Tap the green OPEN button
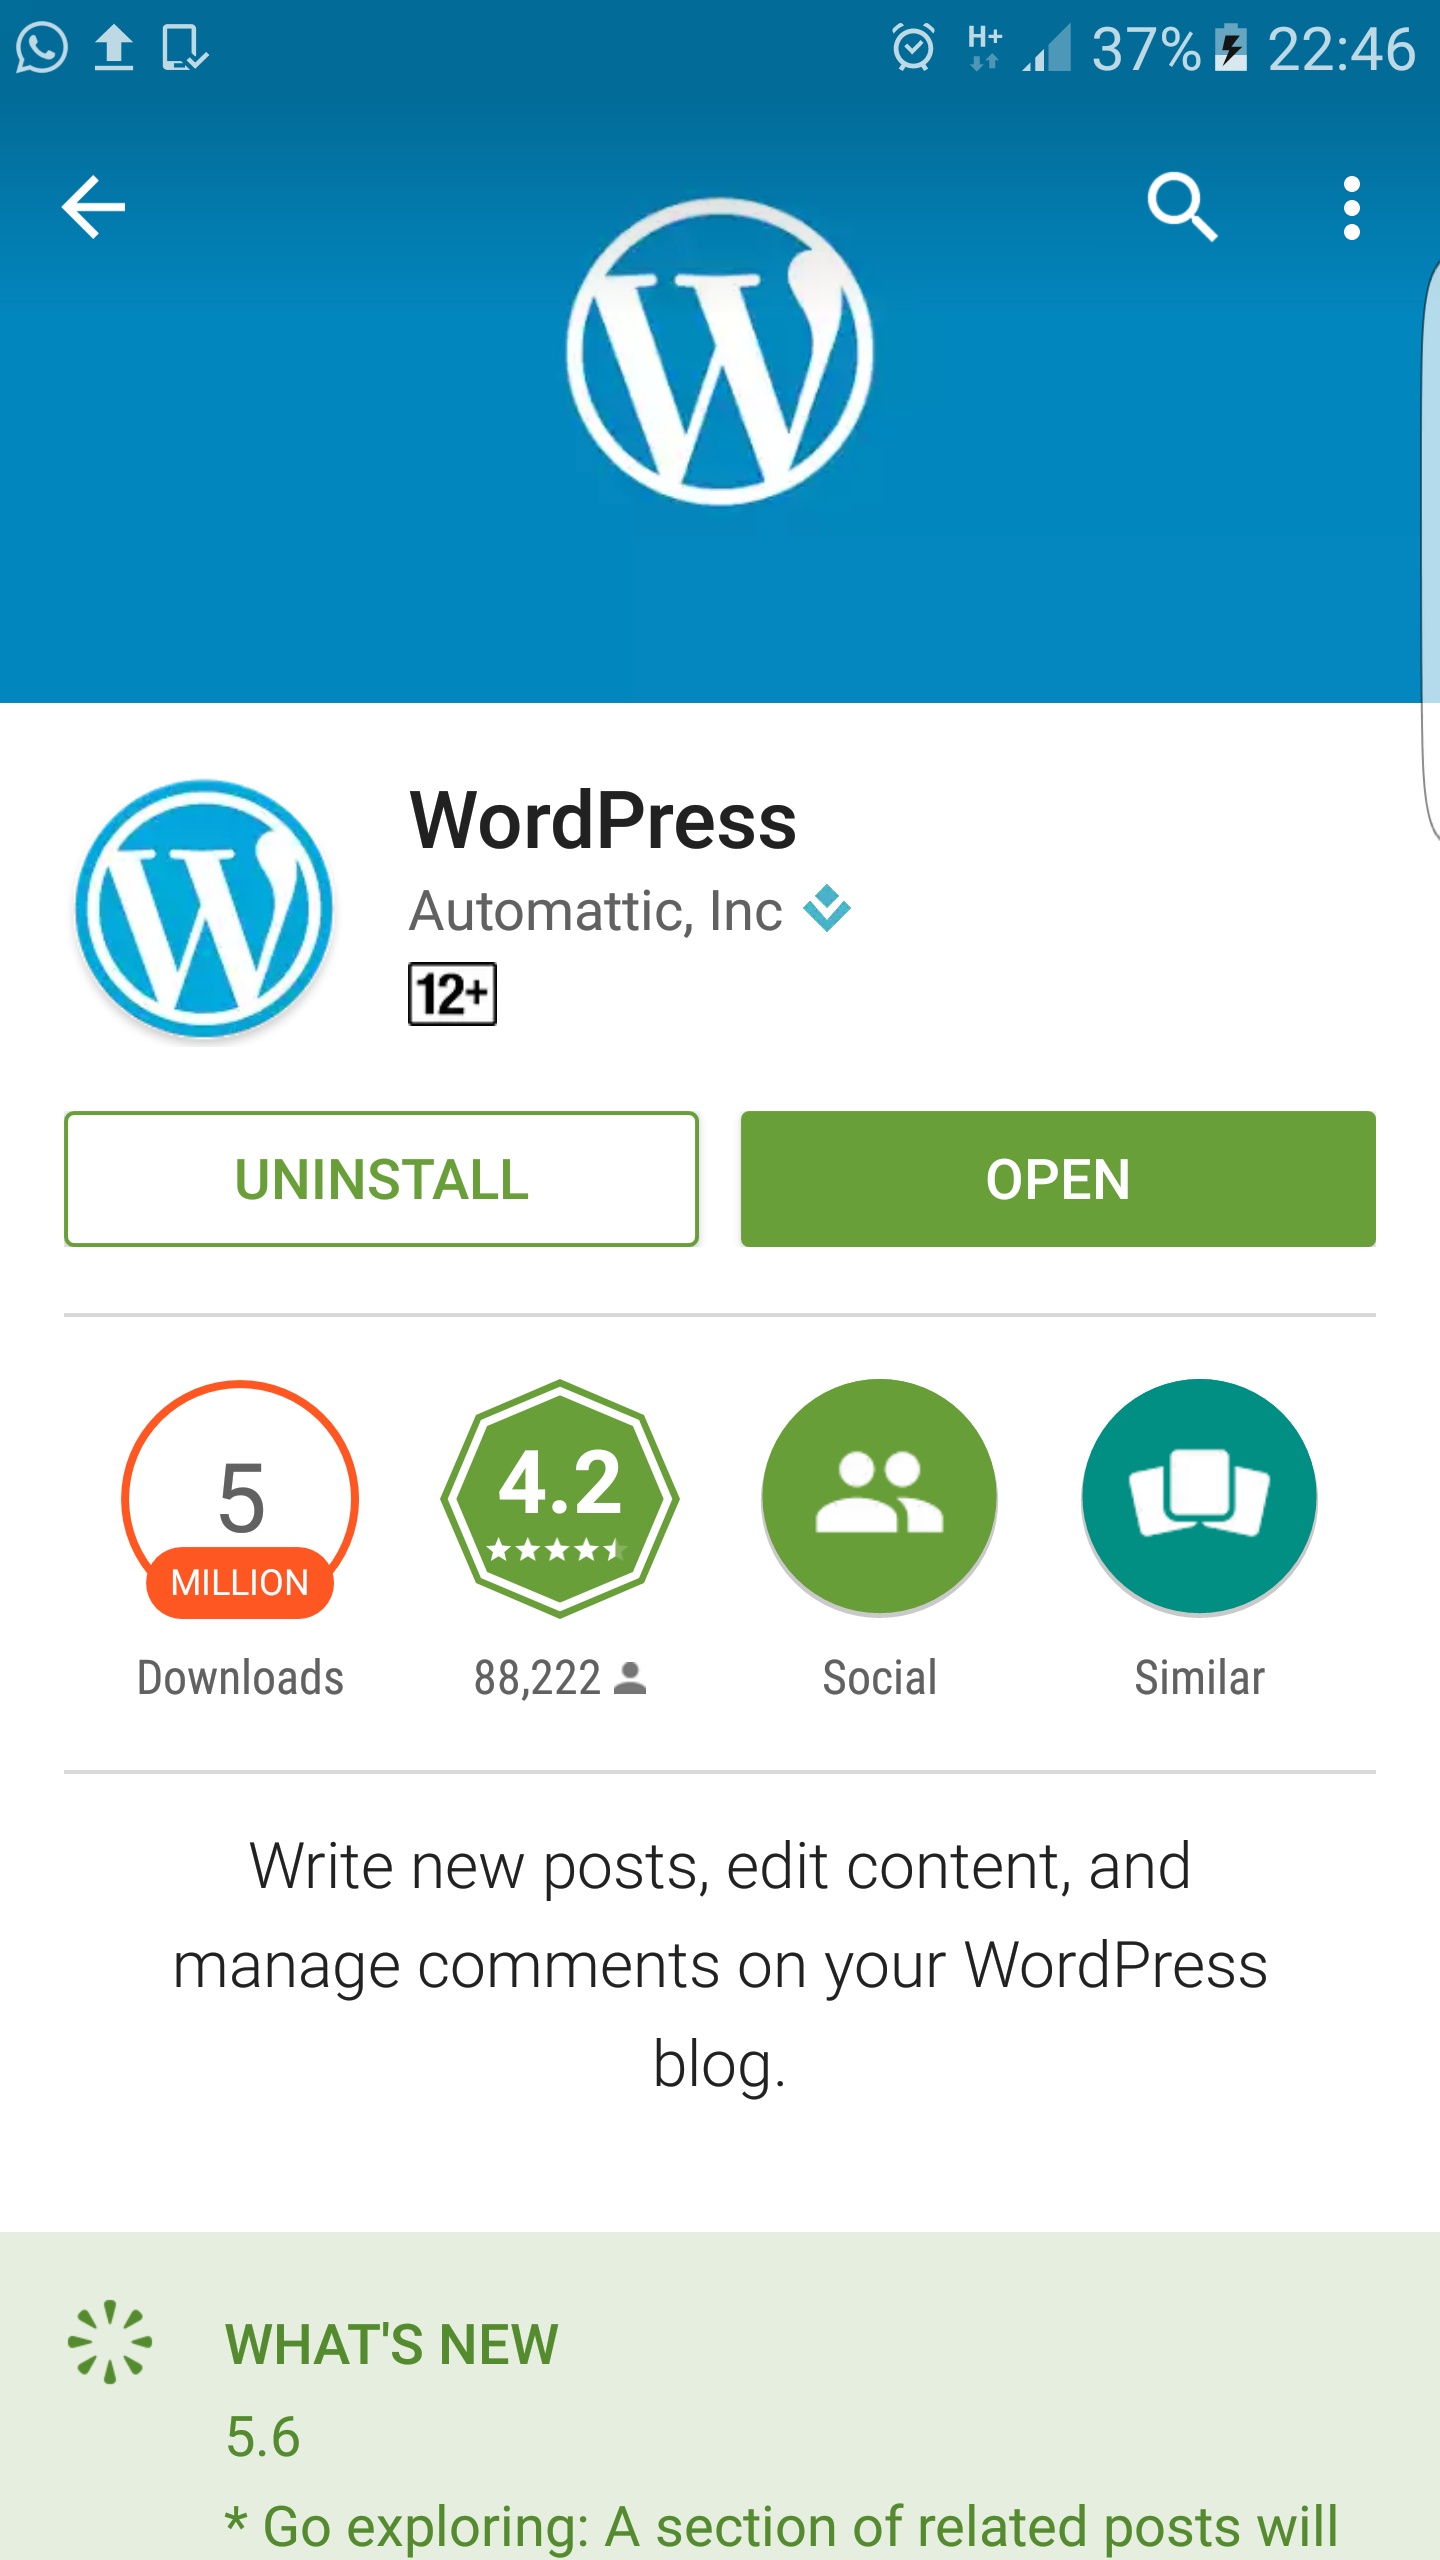Screen dimensions: 1440x2560 (1058, 1179)
